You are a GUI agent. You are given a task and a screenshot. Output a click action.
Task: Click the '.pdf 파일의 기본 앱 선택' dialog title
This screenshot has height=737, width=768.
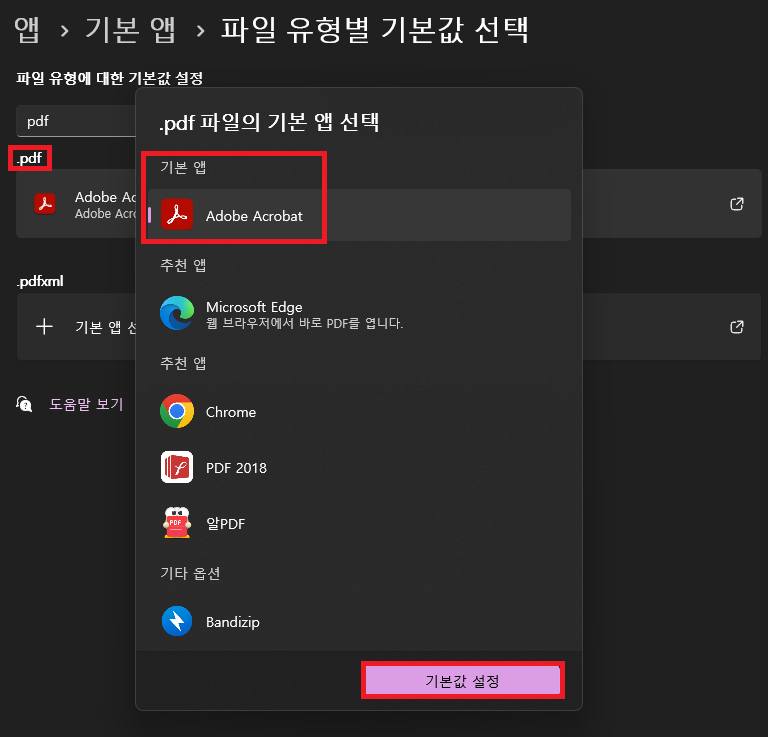click(x=269, y=122)
